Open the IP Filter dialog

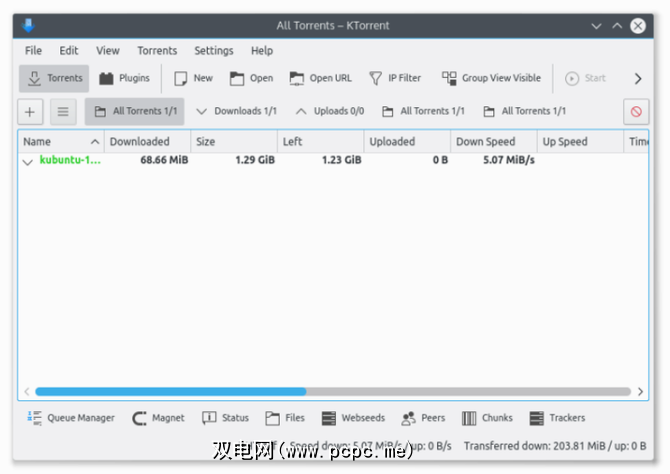395,79
